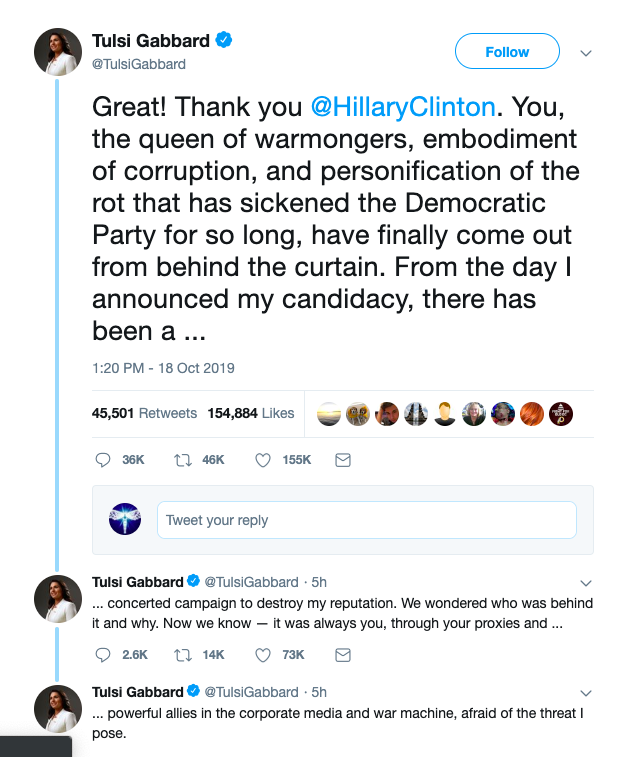Share second tweet via envelope icon
The height and width of the screenshot is (757, 631).
click(343, 655)
